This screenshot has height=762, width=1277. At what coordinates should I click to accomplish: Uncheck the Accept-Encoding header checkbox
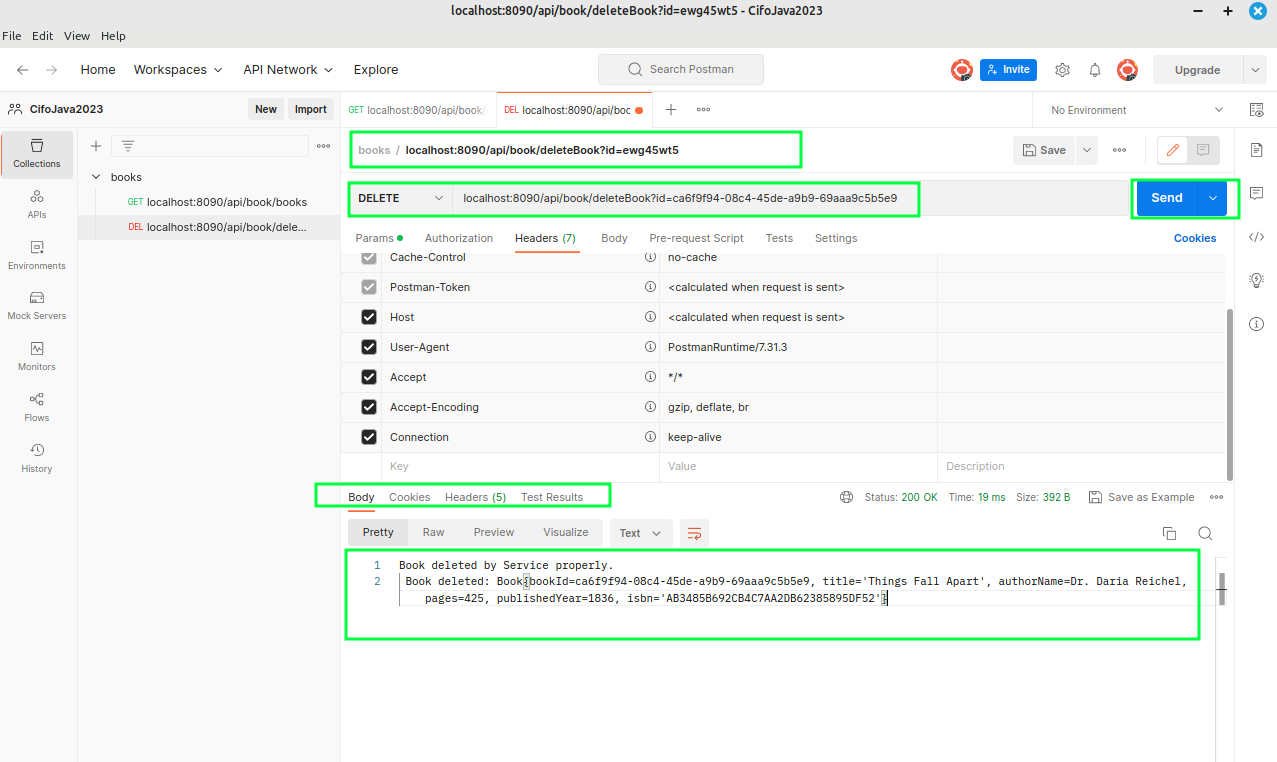coord(369,407)
